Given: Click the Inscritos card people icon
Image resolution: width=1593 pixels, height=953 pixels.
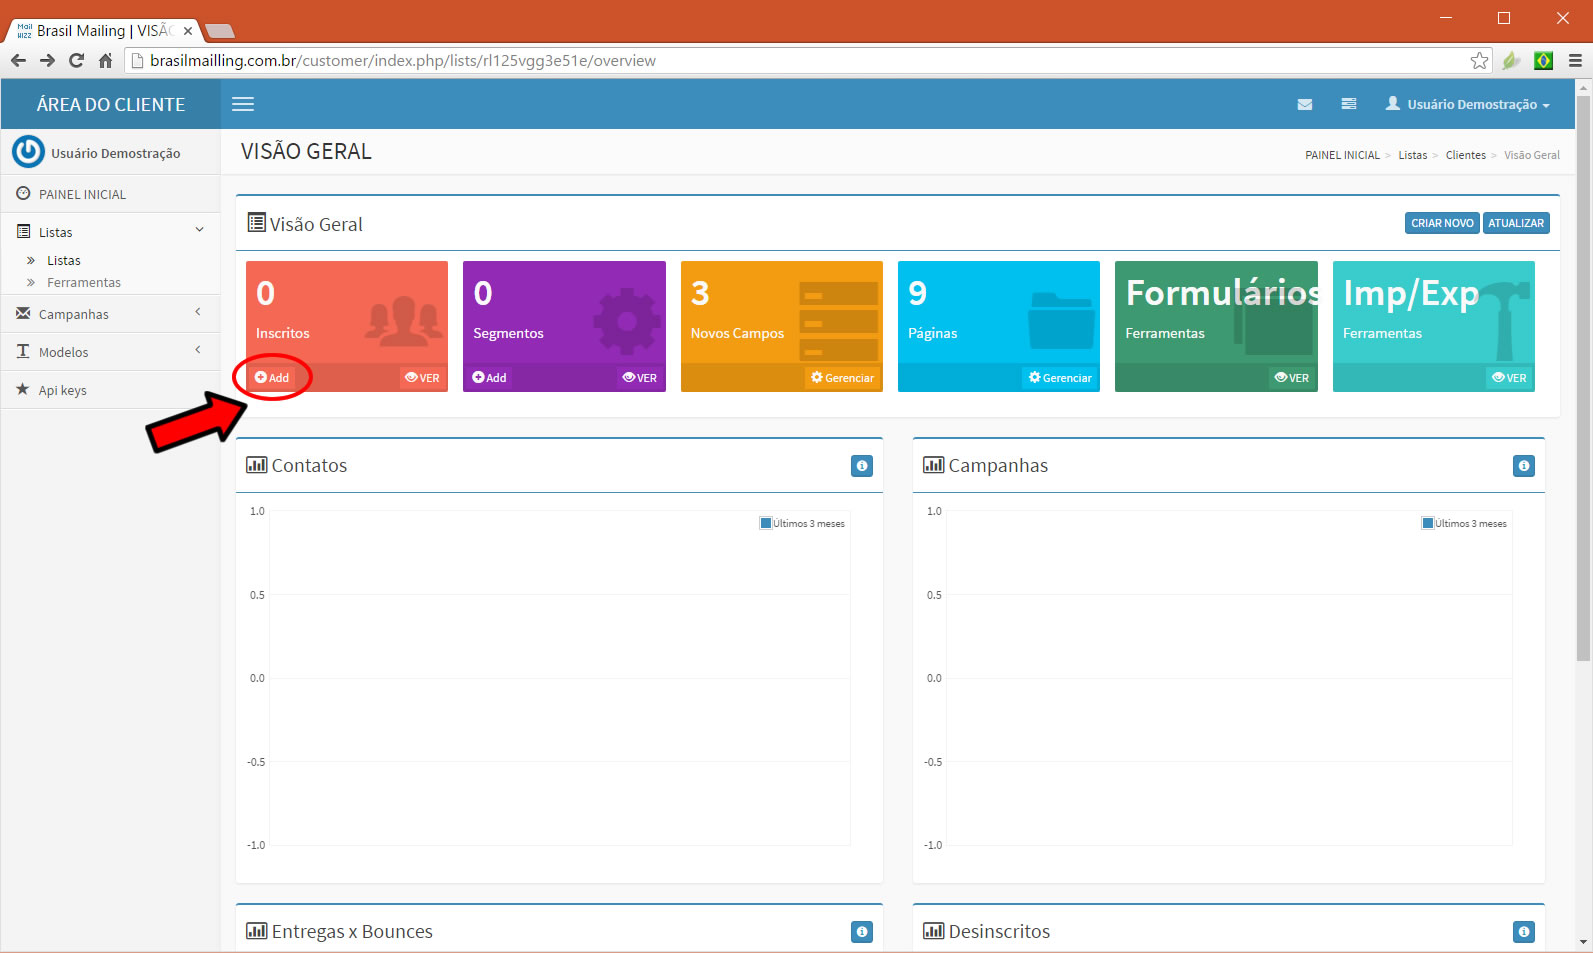Looking at the screenshot, I should (403, 320).
